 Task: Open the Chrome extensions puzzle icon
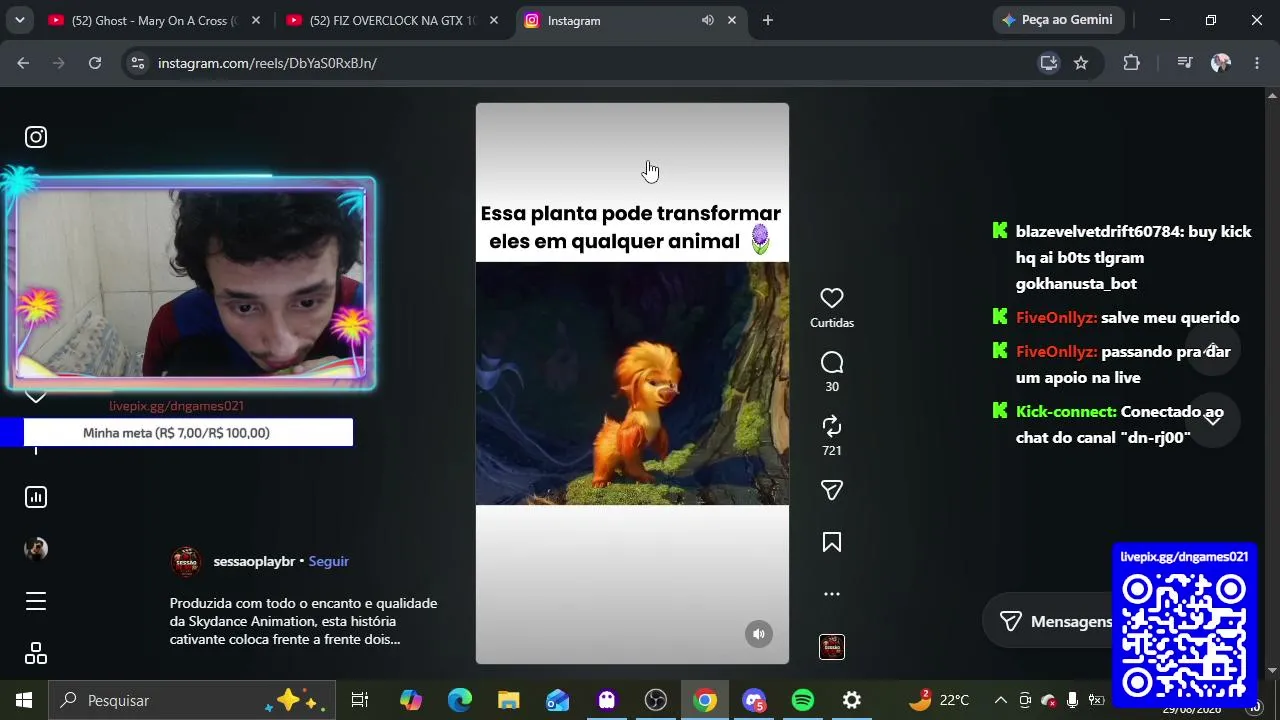[x=1132, y=63]
